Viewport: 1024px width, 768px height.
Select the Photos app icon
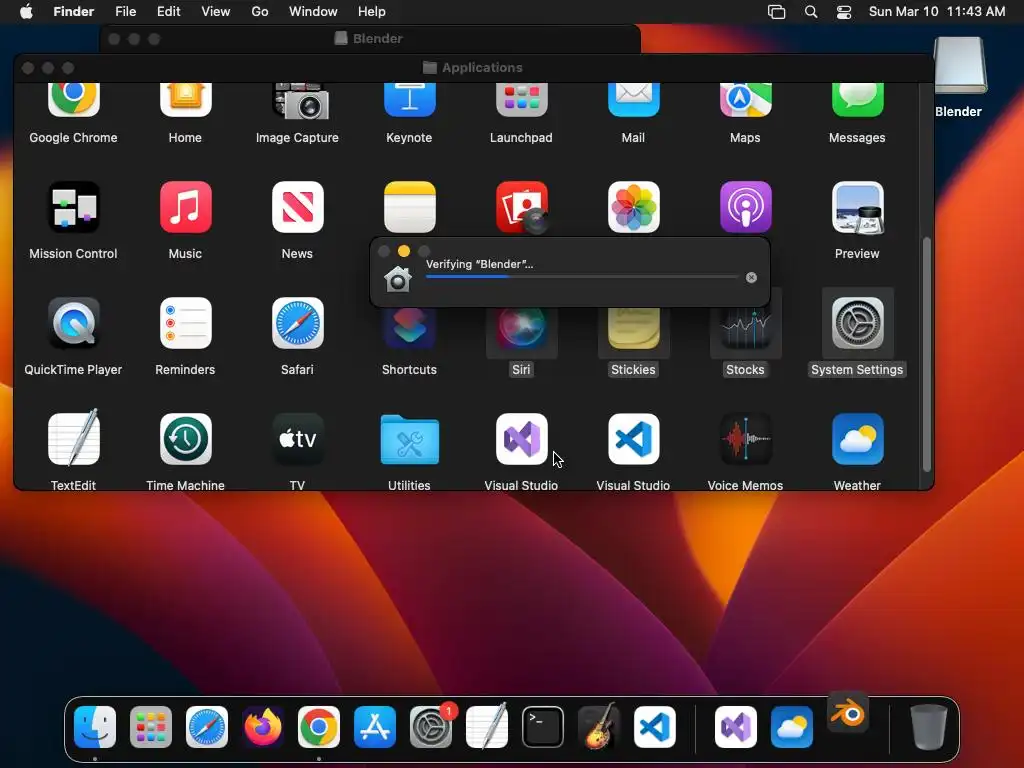point(633,207)
